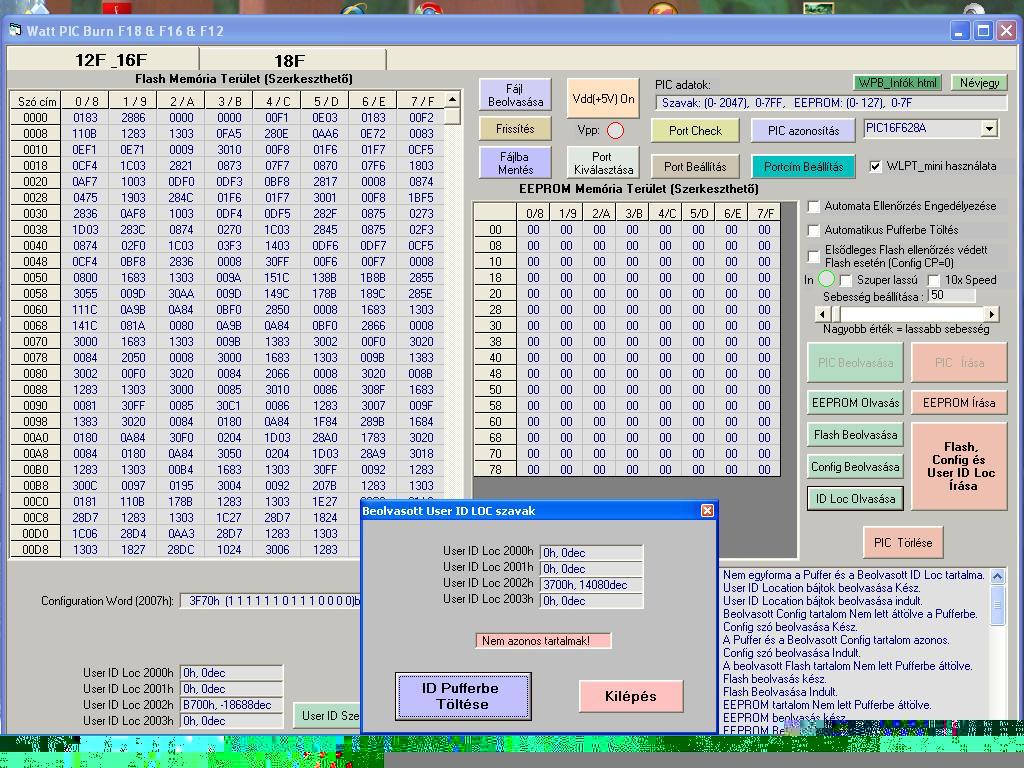Click the Sebesség beállítása value field
This screenshot has width=1024, height=768.
click(x=950, y=296)
